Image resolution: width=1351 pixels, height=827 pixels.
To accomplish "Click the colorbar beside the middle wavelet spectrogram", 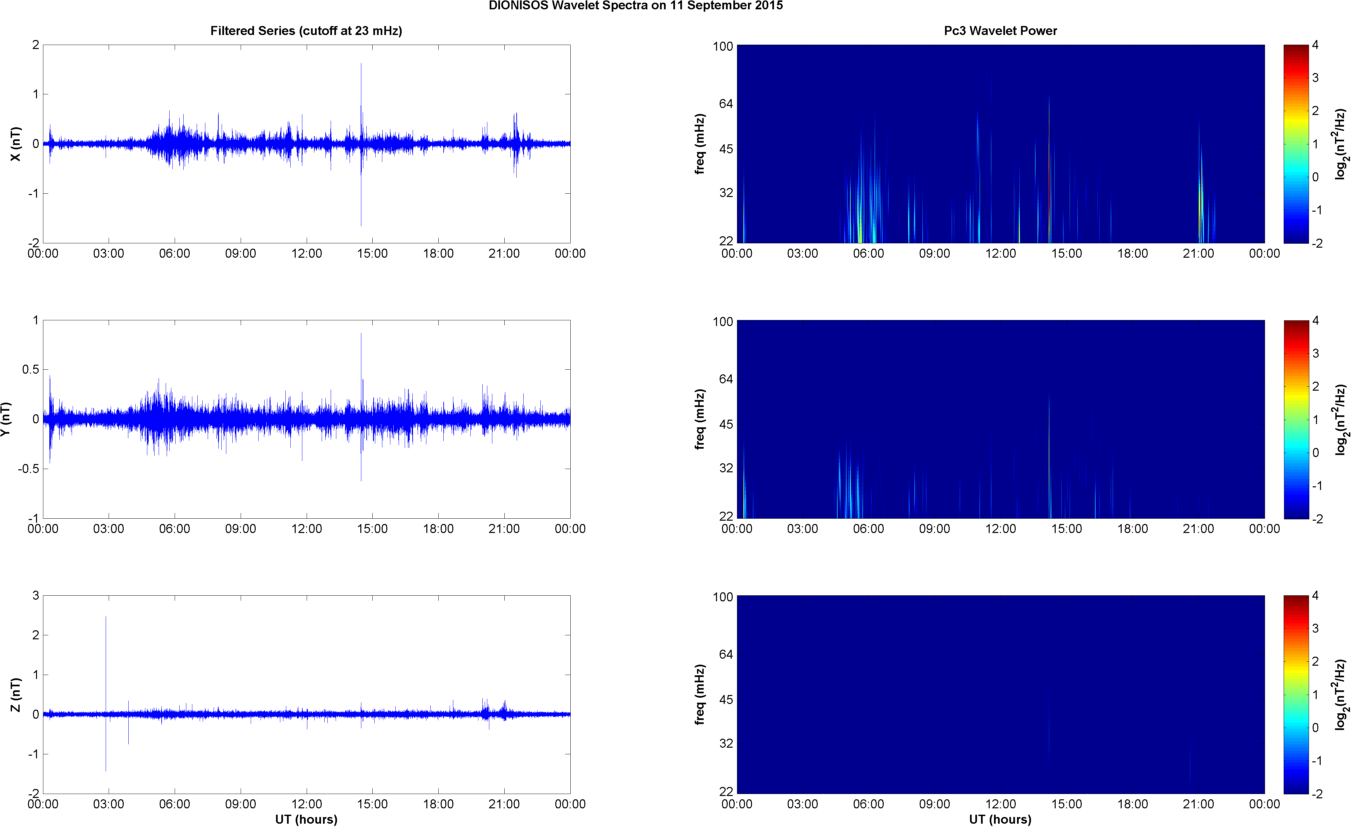I will [x=1295, y=419].
